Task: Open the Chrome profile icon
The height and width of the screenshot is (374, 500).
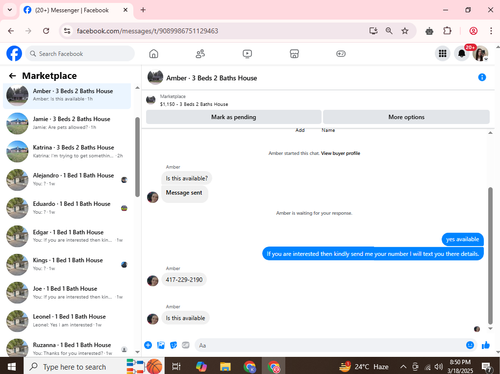Action: (x=473, y=31)
